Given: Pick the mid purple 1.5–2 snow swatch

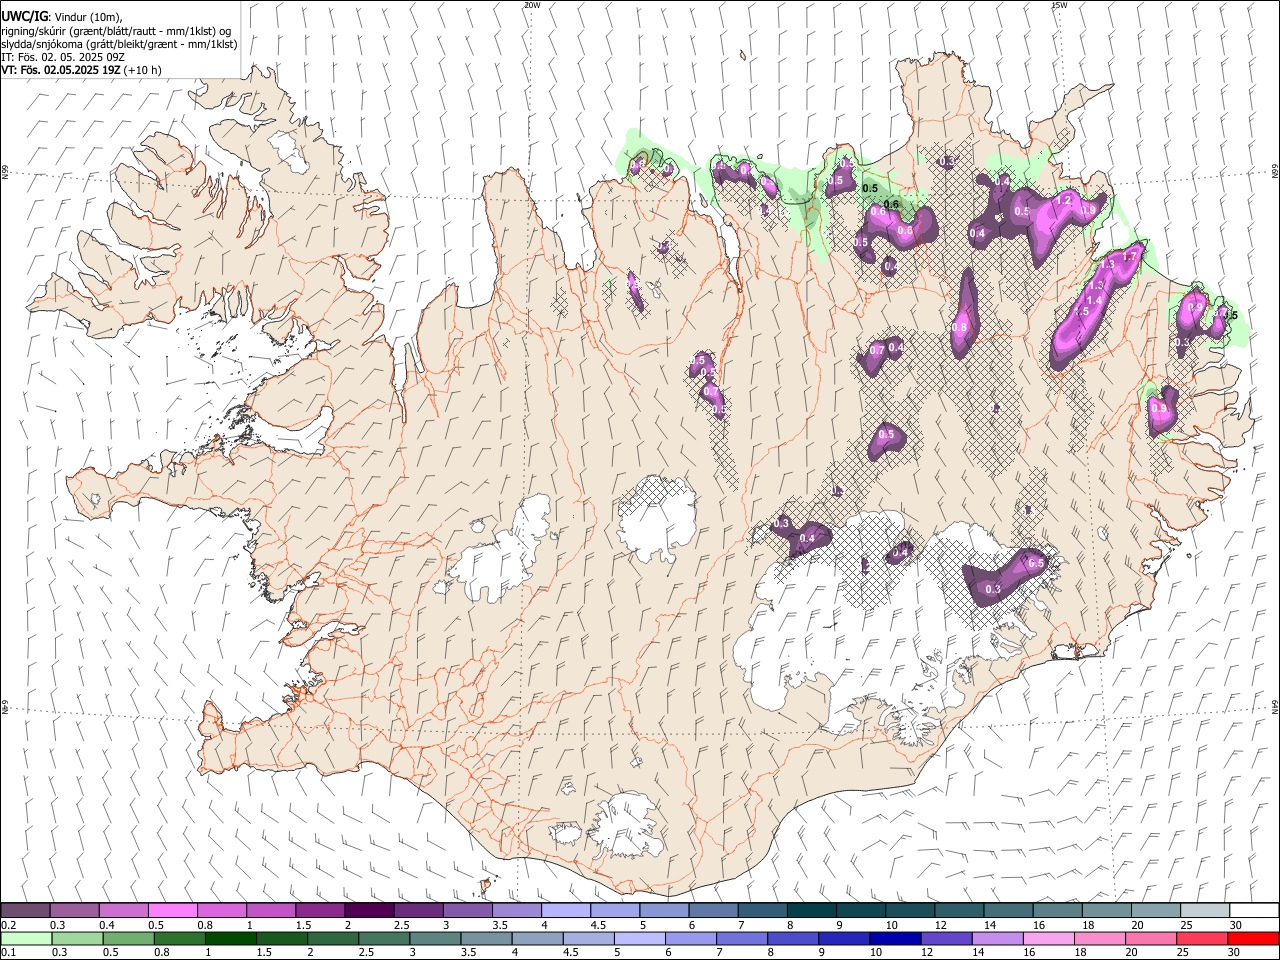Looking at the screenshot, I should tap(320, 911).
